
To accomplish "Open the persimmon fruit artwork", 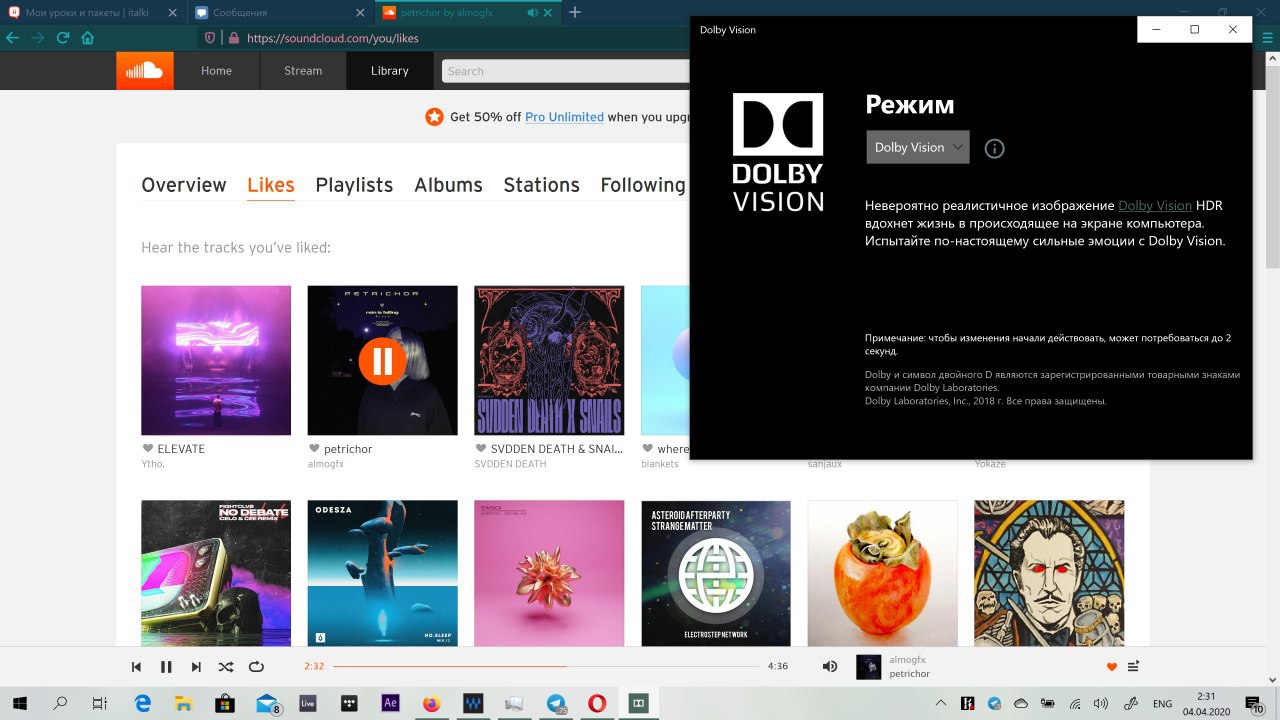I will pyautogui.click(x=883, y=573).
